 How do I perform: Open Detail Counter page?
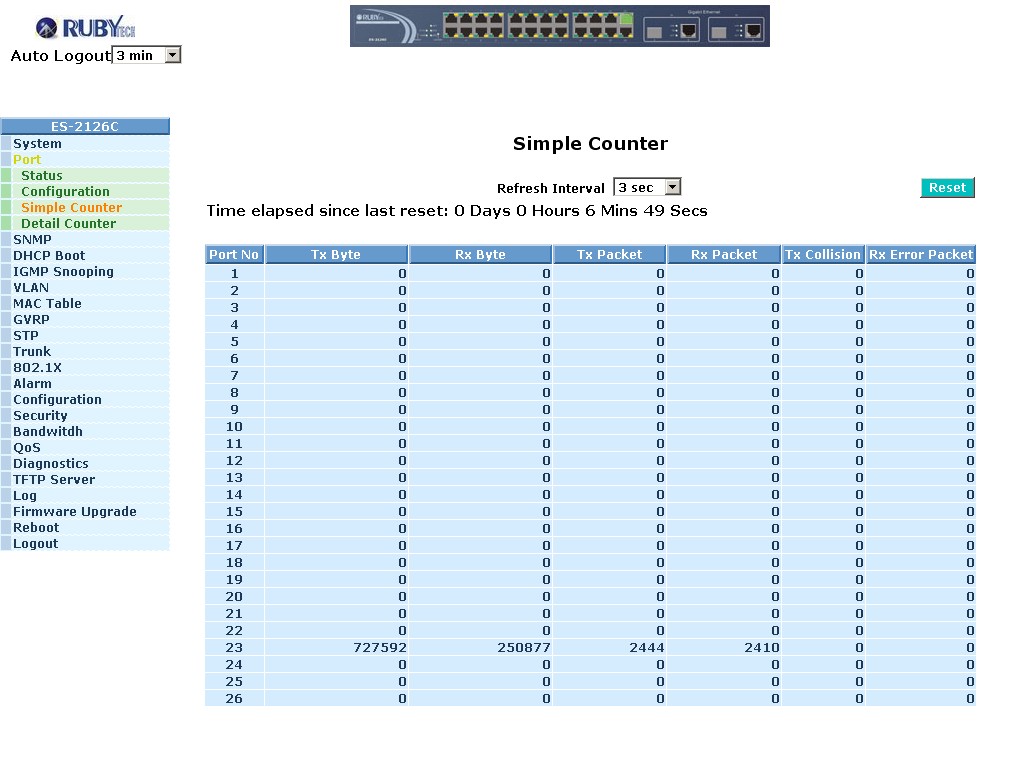point(69,223)
